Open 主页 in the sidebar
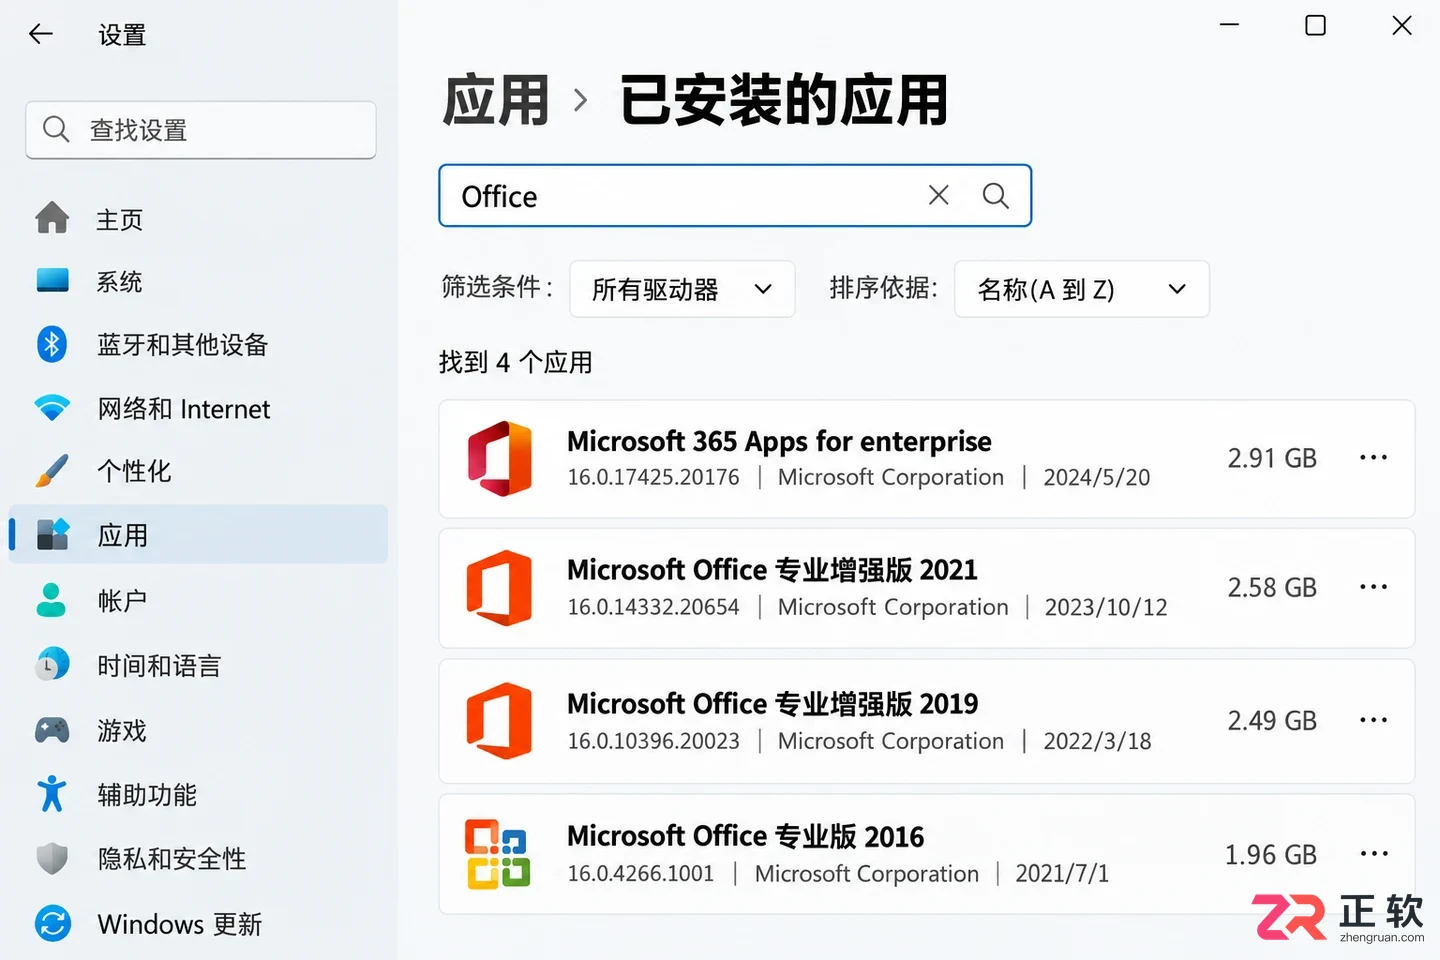The height and width of the screenshot is (960, 1440). point(198,219)
